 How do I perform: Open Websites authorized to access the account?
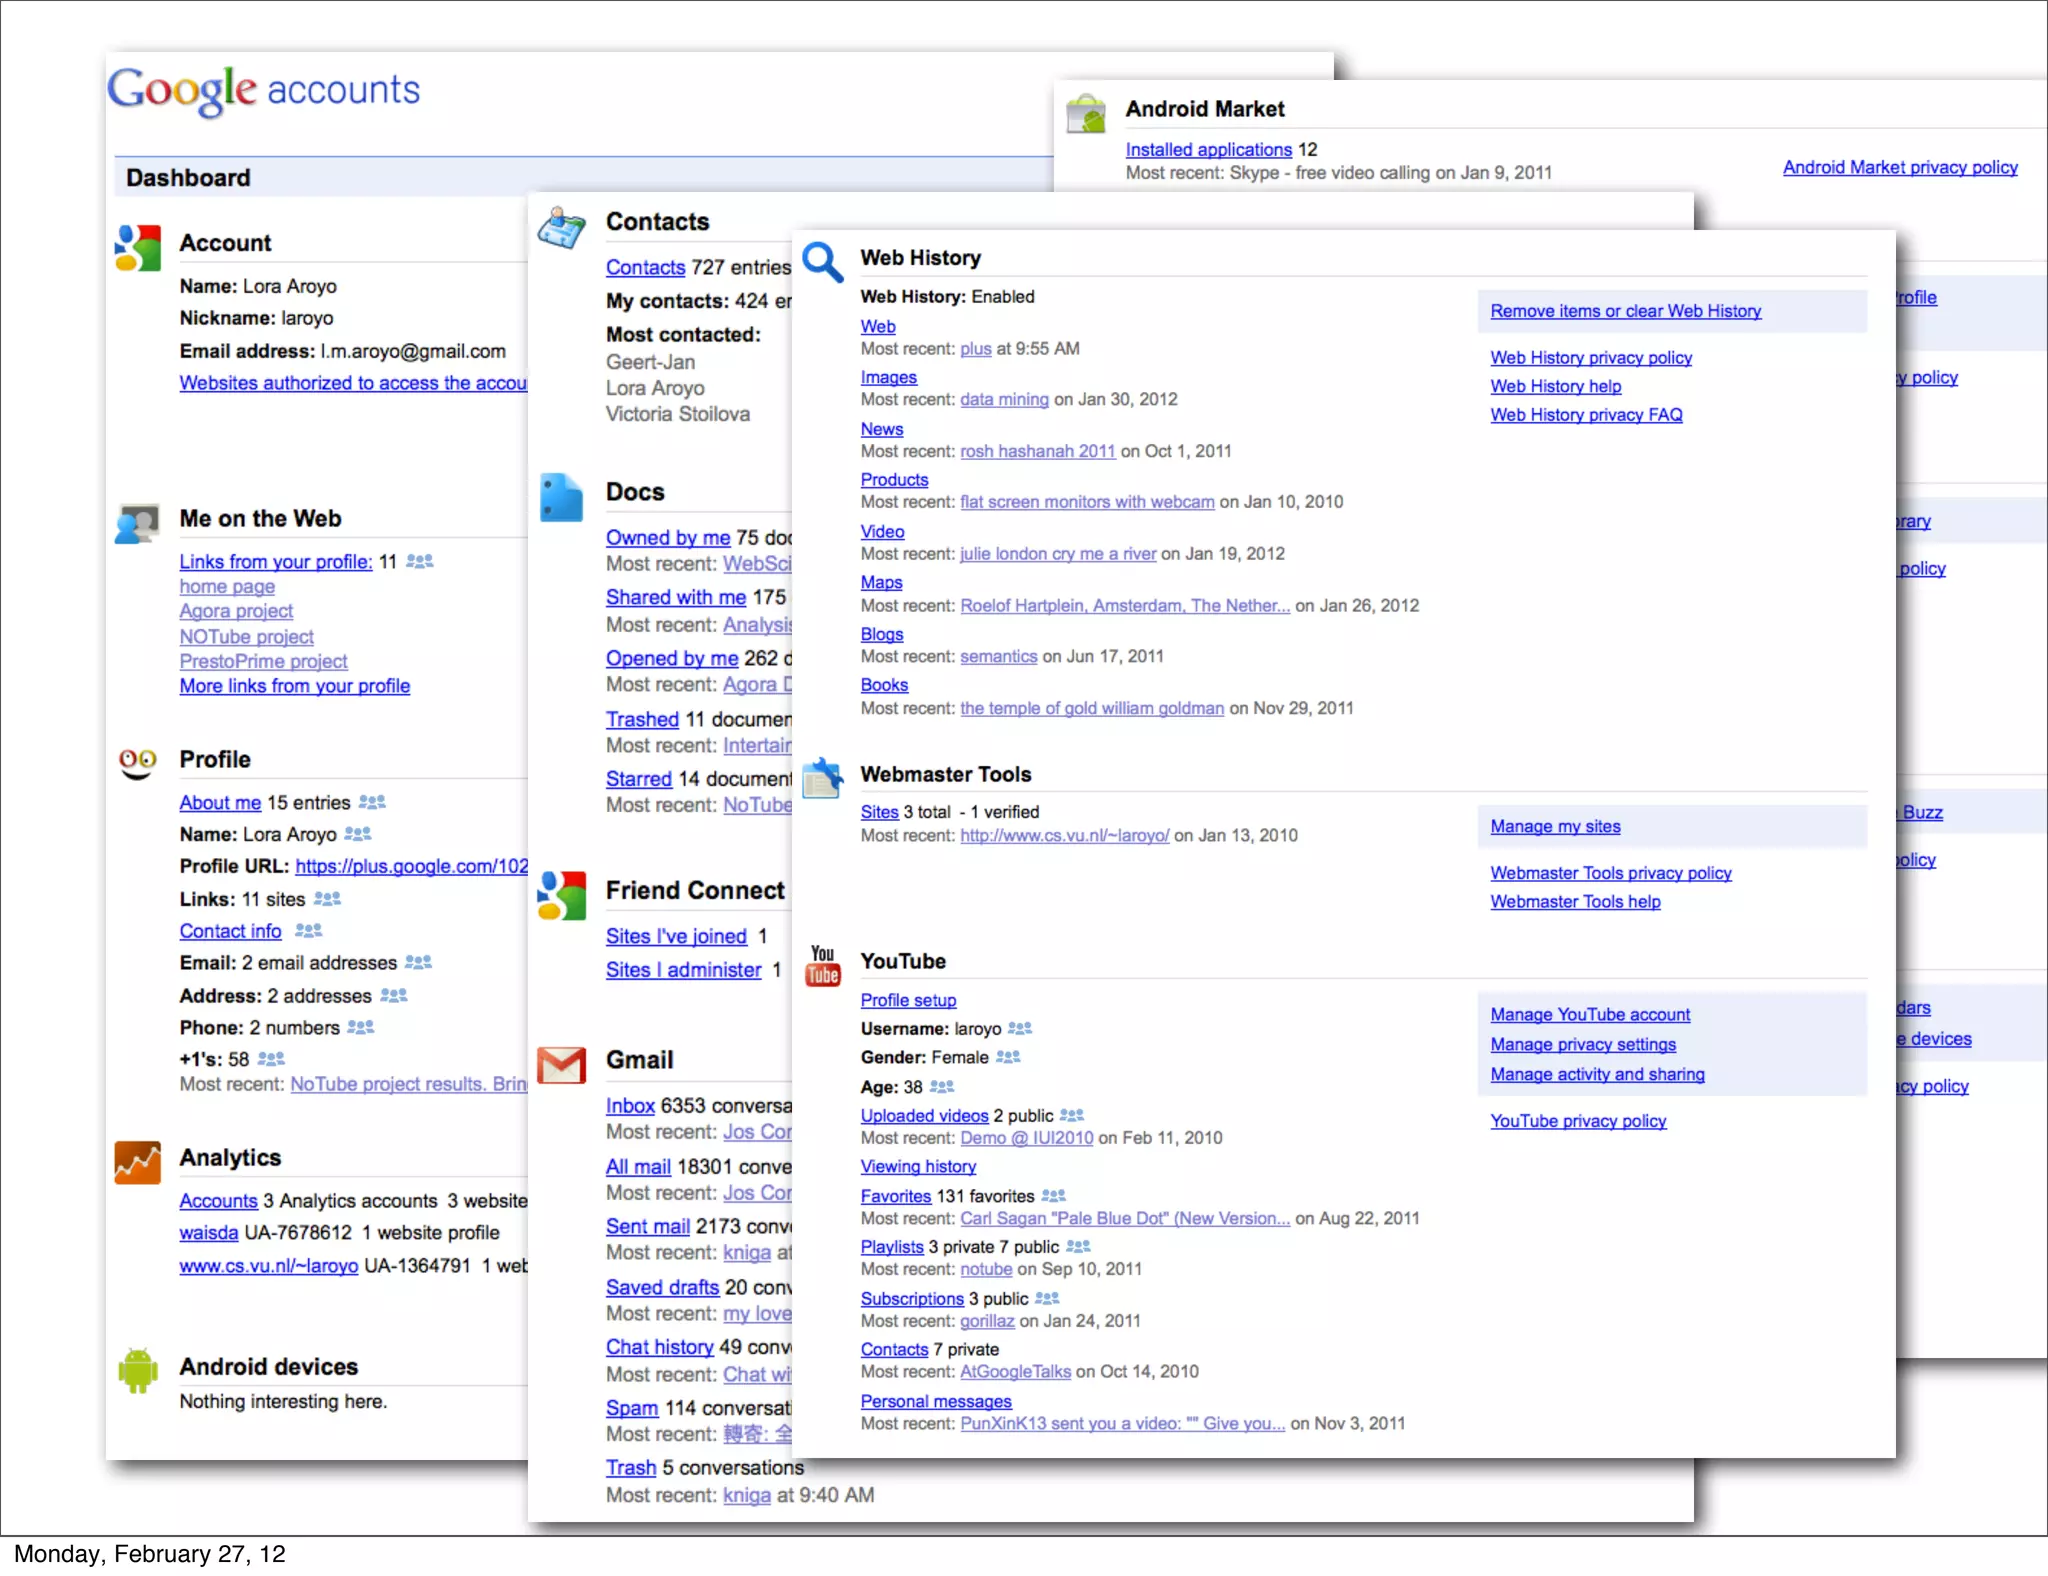pyautogui.click(x=353, y=382)
